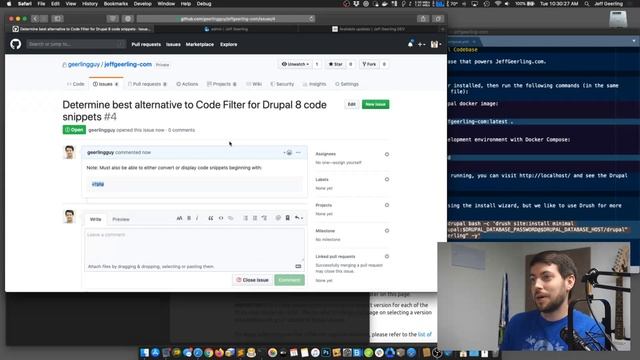The height and width of the screenshot is (360, 640).
Task: Switch to the repository Settings tab
Action: click(x=347, y=84)
